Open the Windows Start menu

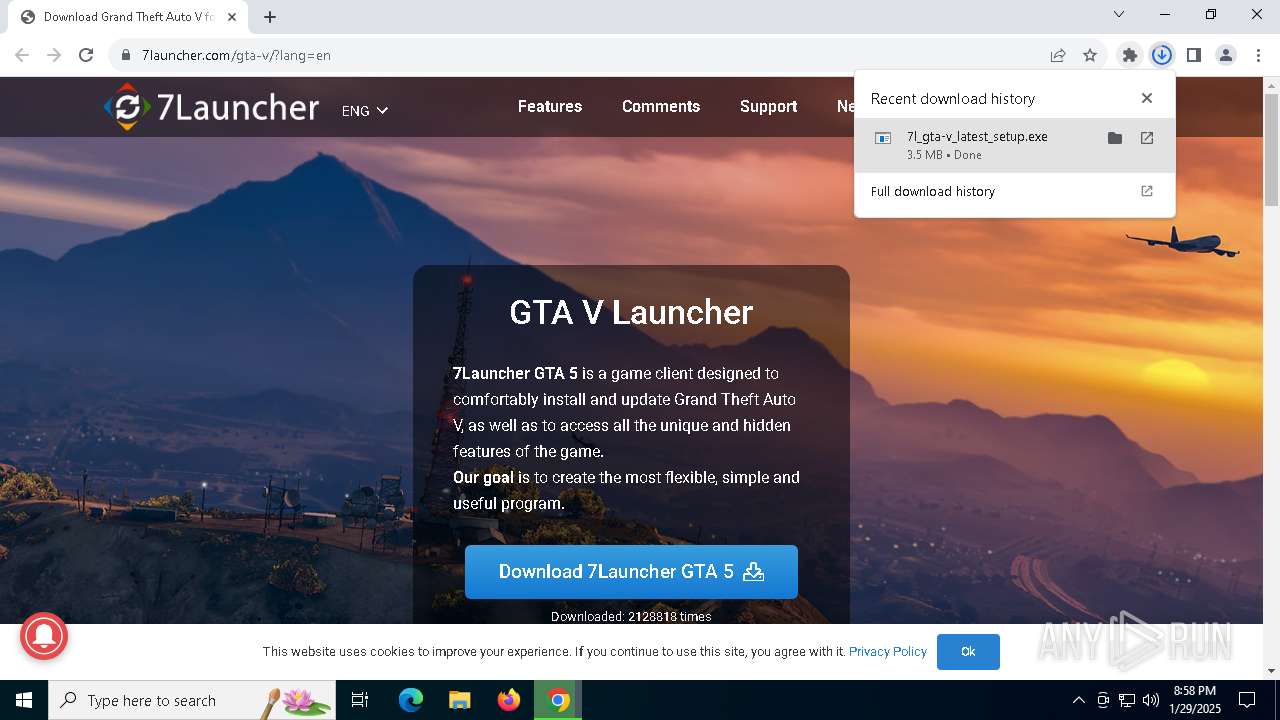click(x=24, y=700)
